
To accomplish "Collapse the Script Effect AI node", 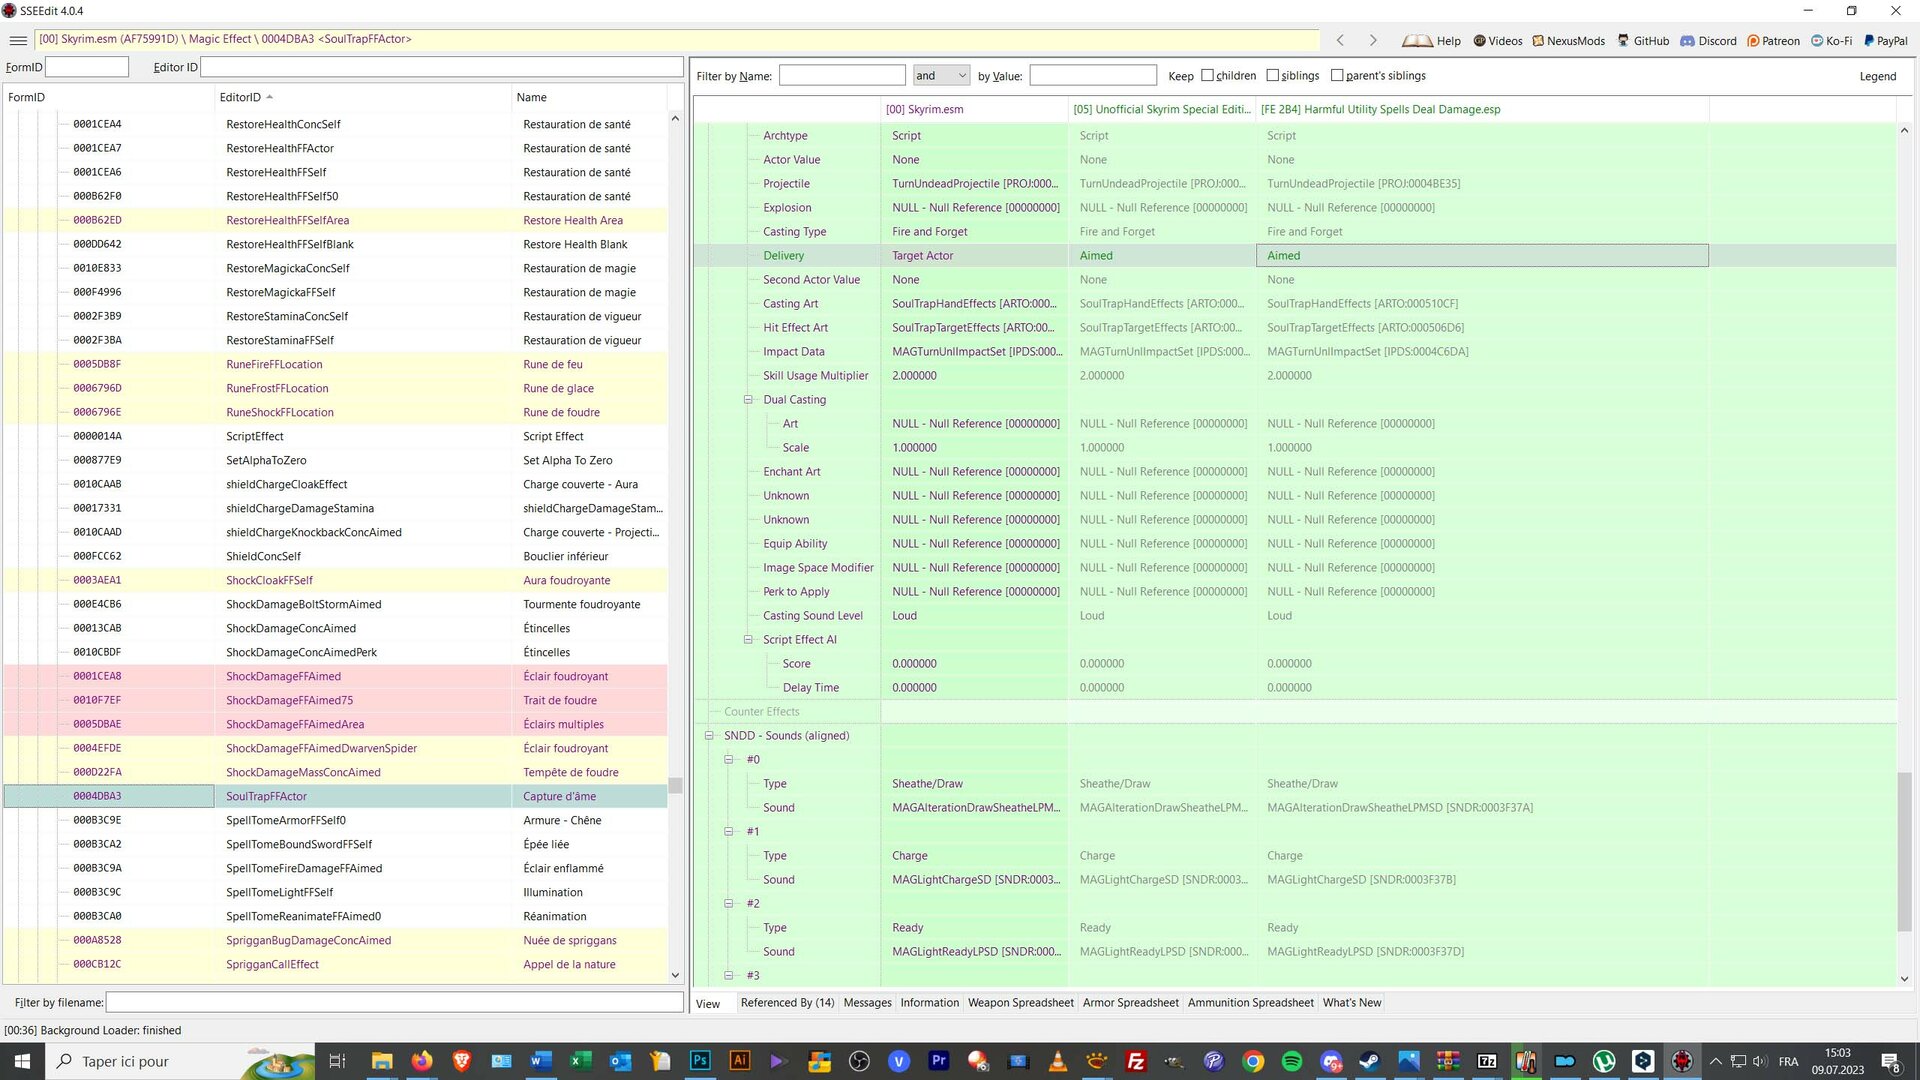I will [747, 639].
